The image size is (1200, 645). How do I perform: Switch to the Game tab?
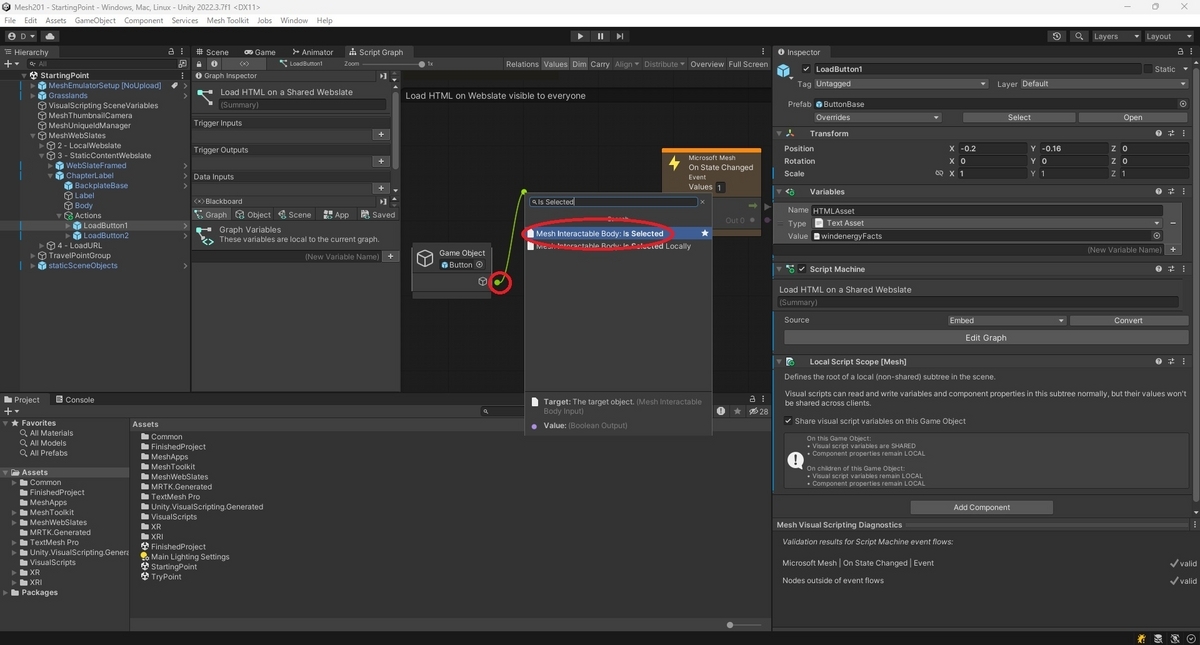coord(260,52)
